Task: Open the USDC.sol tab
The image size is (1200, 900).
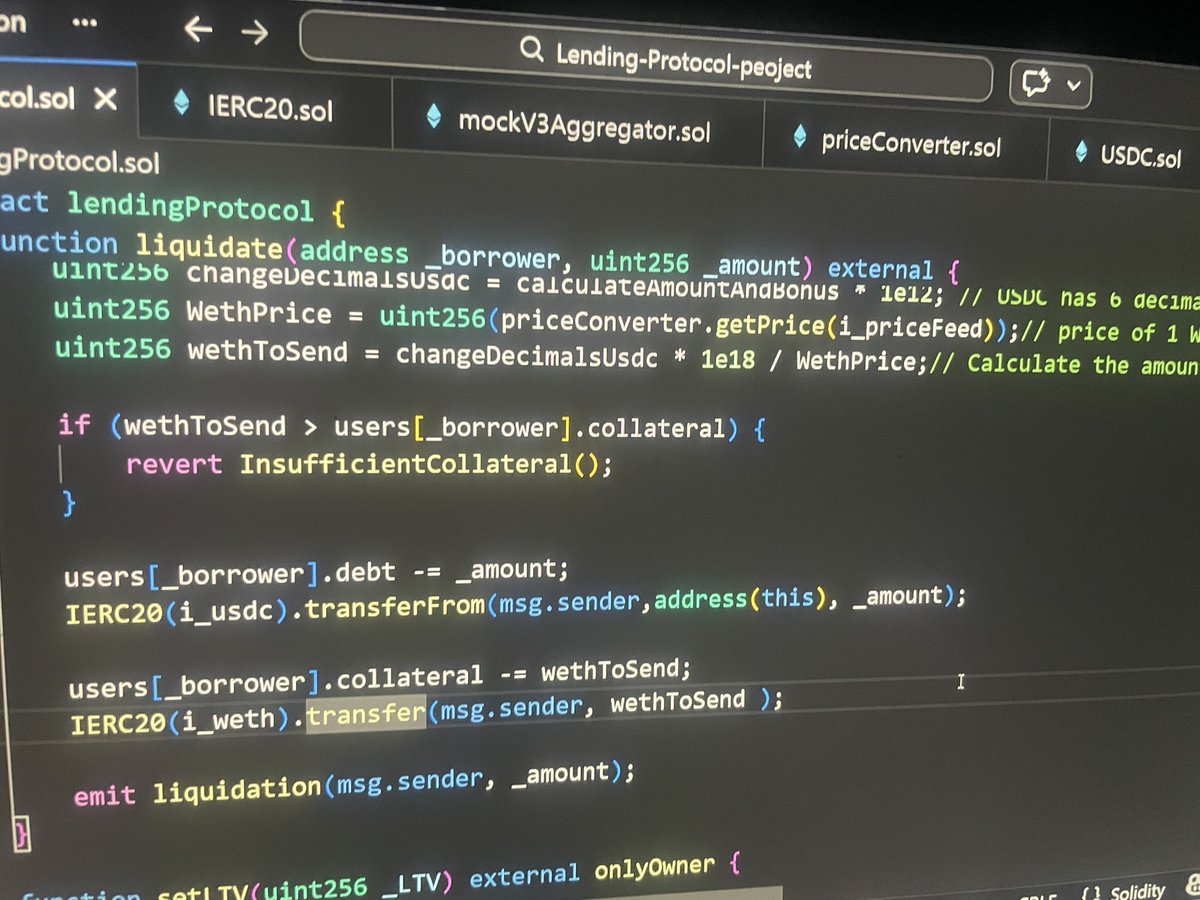Action: click(1140, 158)
